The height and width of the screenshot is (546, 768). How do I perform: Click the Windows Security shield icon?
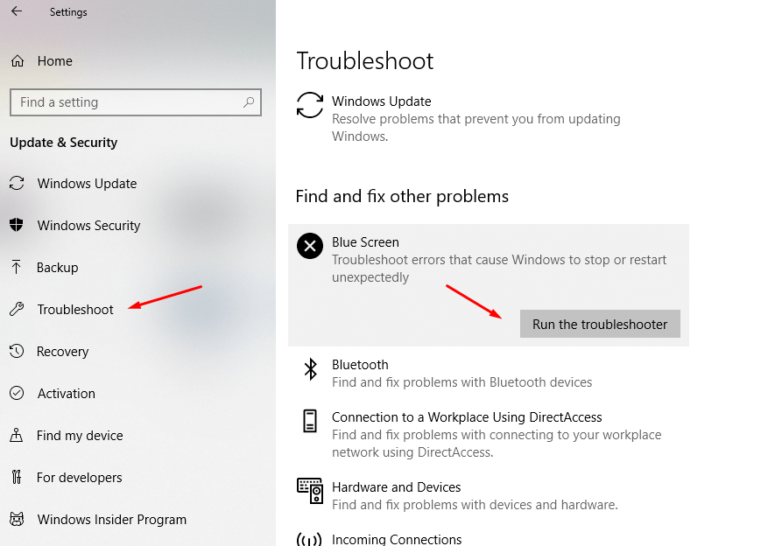(16, 225)
